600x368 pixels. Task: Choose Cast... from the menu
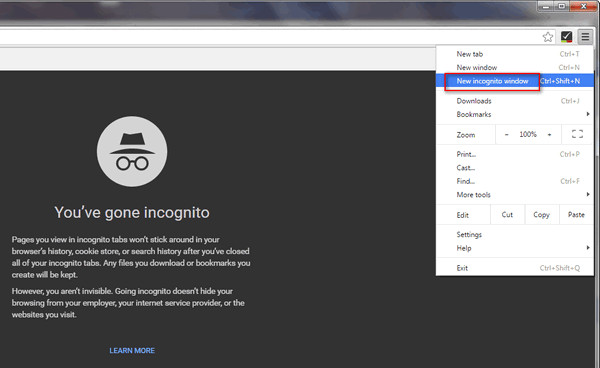point(515,168)
